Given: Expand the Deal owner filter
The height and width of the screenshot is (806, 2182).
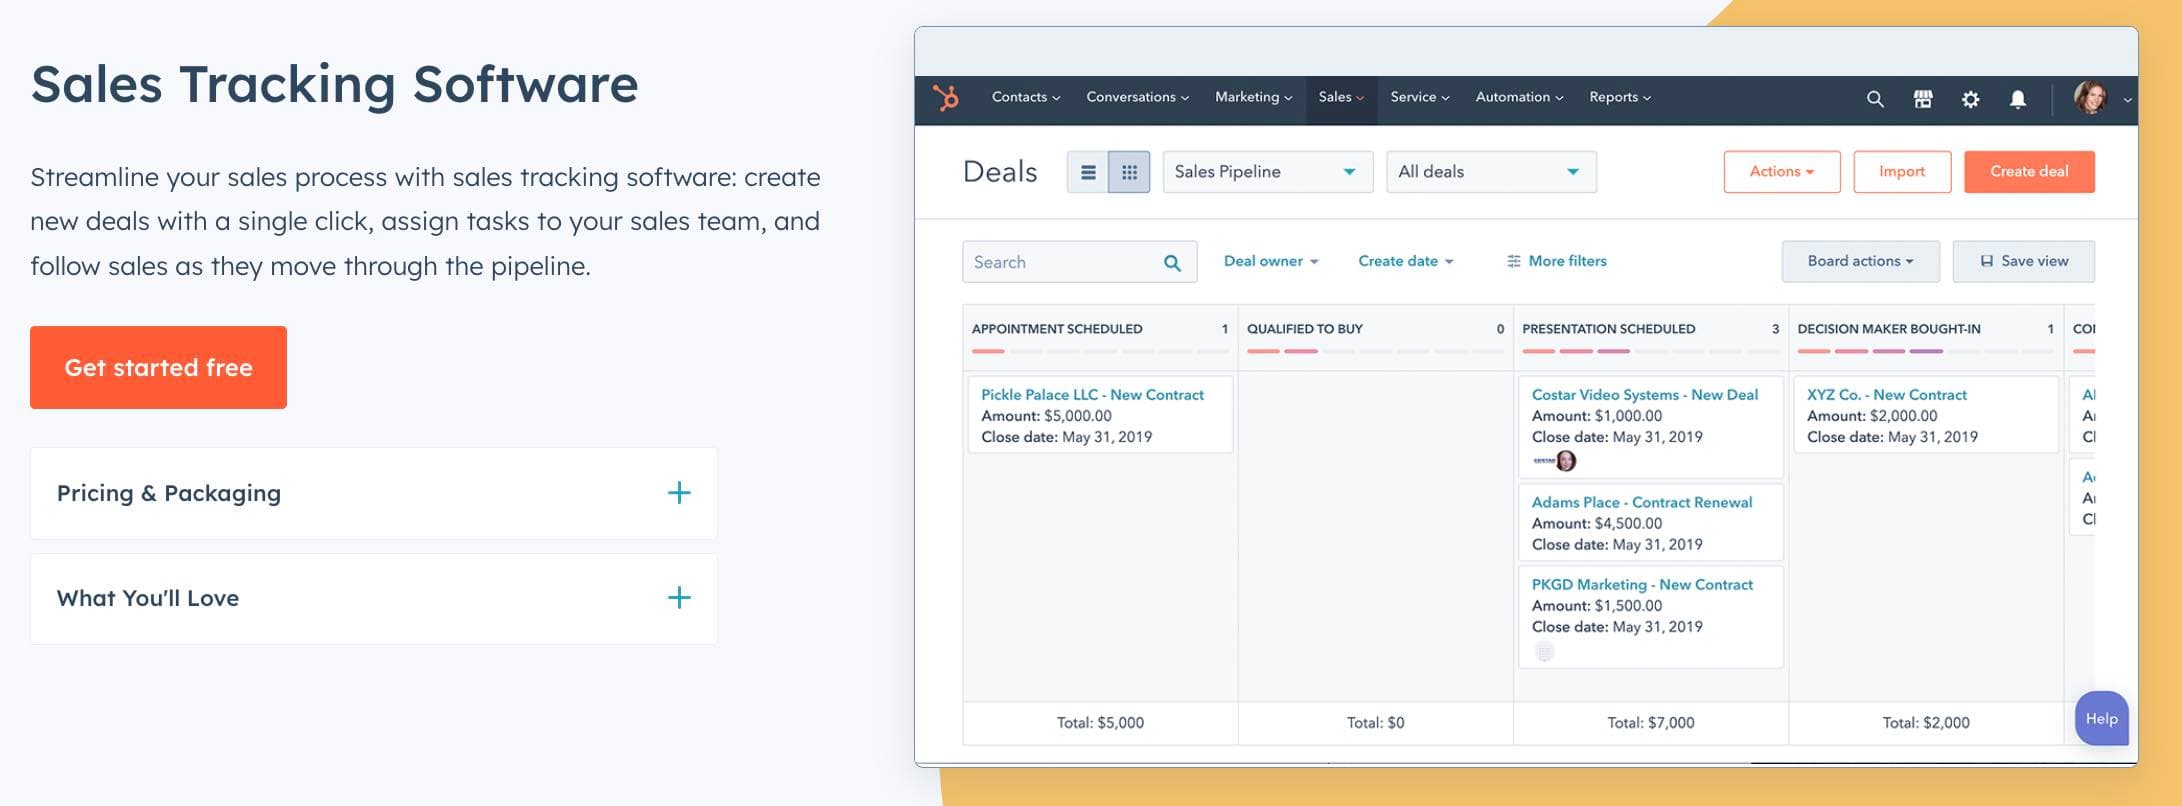Looking at the screenshot, I should click(x=1270, y=261).
